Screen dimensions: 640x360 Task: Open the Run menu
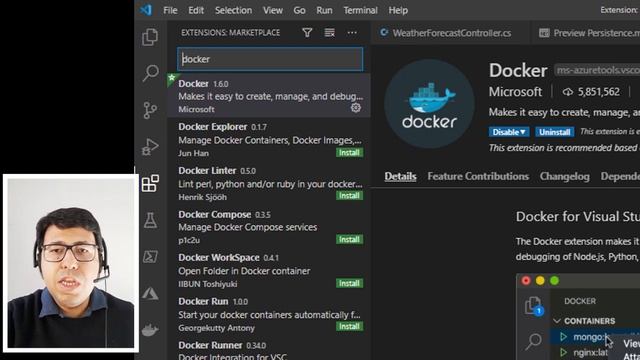click(324, 10)
